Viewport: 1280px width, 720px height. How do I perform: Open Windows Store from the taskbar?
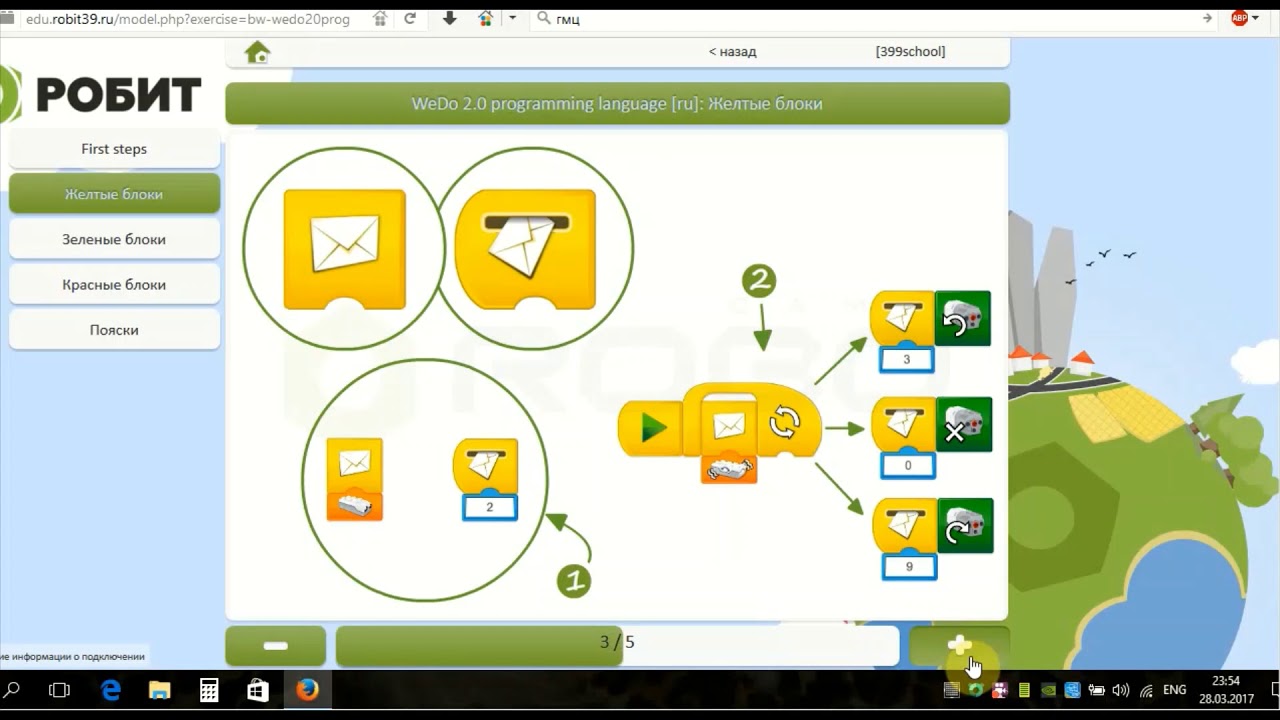(x=258, y=690)
